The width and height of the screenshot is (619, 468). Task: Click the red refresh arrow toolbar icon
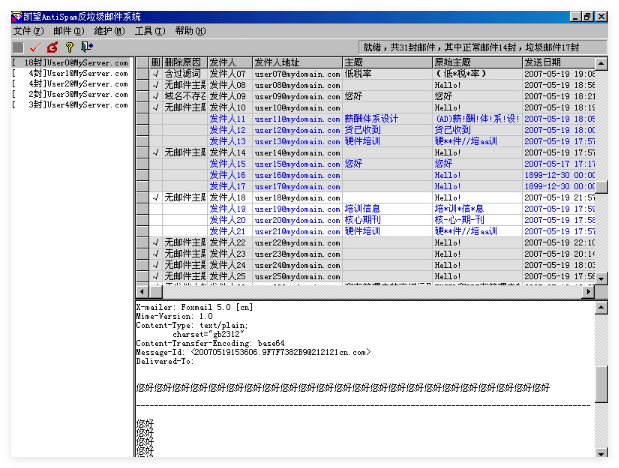[x=52, y=46]
